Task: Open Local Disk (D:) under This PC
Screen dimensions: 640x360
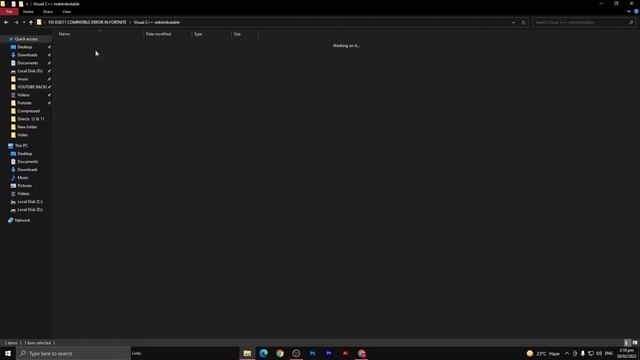Action: click(x=29, y=210)
